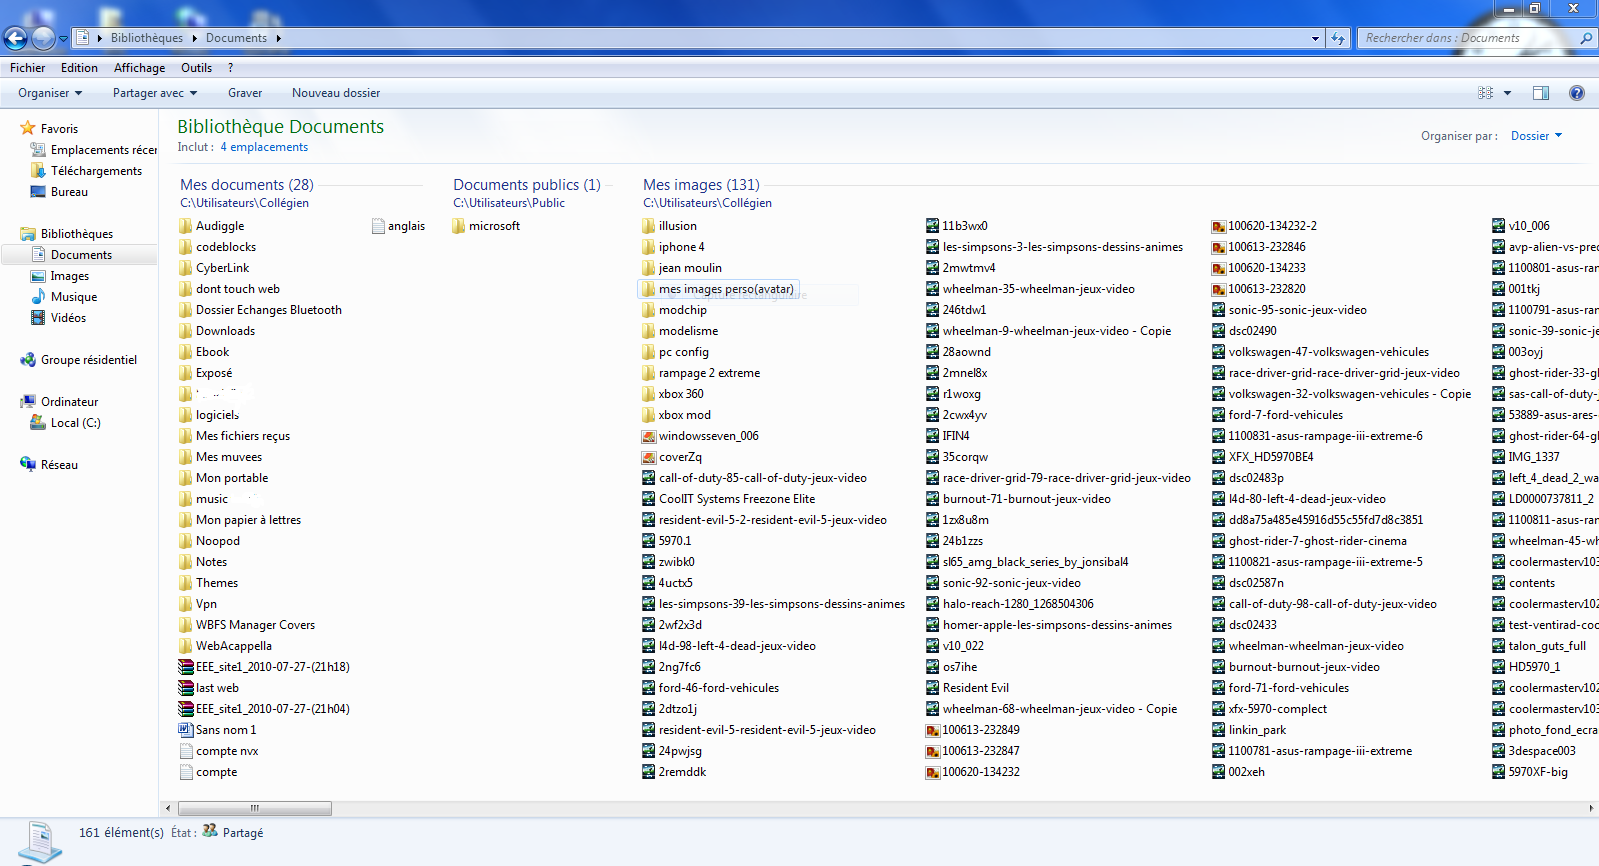Open the 4 emplacements link

pos(264,147)
